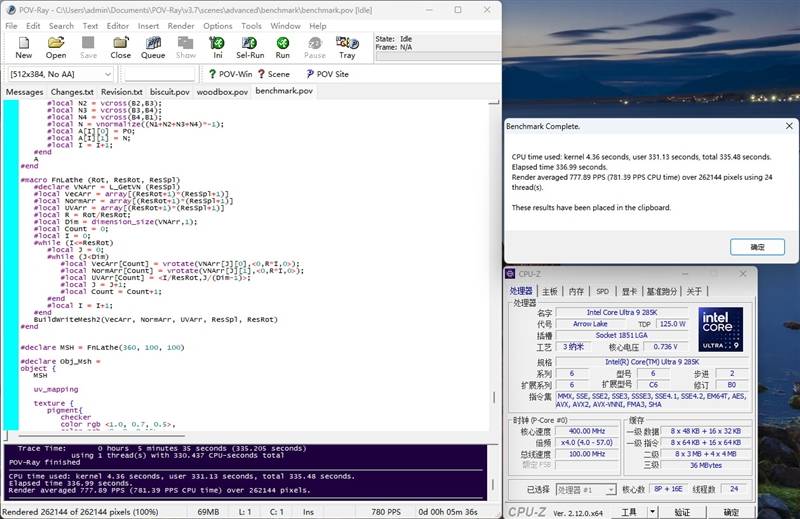Viewport: 800px width, 519px height.
Task: Click the Ini settings toolbar icon
Action: click(x=218, y=46)
